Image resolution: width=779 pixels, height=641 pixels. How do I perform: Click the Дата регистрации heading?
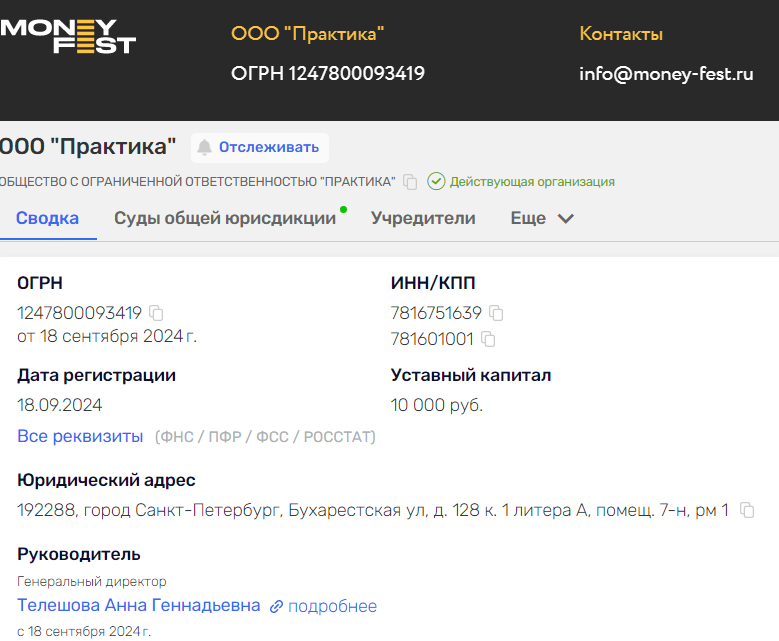(96, 375)
